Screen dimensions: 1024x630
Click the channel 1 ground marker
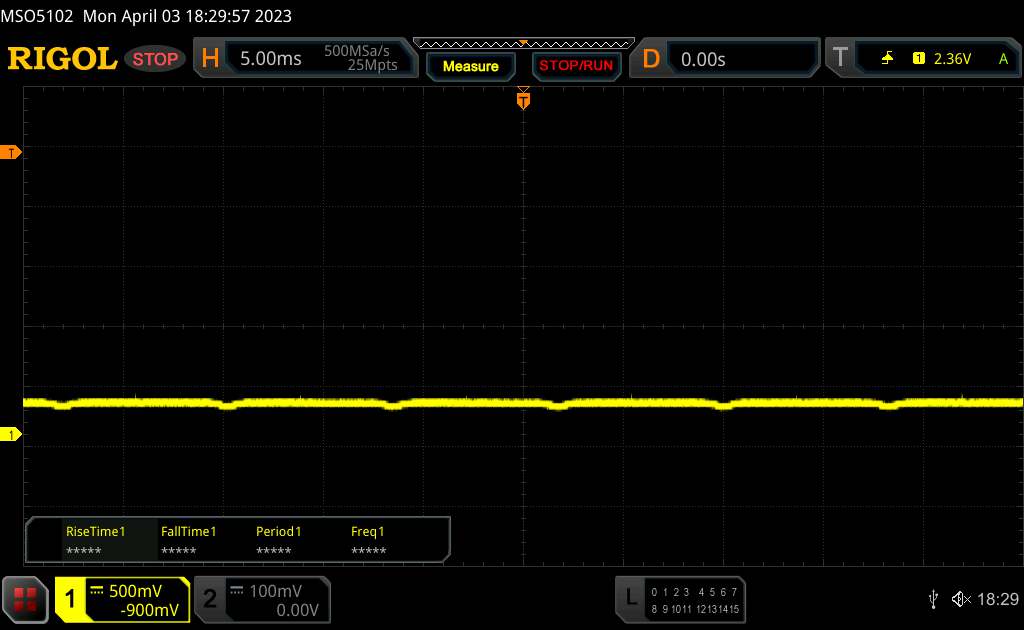(10, 434)
